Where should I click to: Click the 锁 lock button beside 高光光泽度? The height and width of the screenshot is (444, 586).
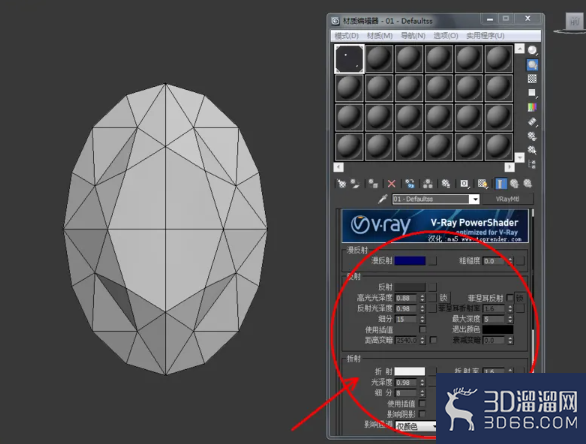click(x=444, y=298)
